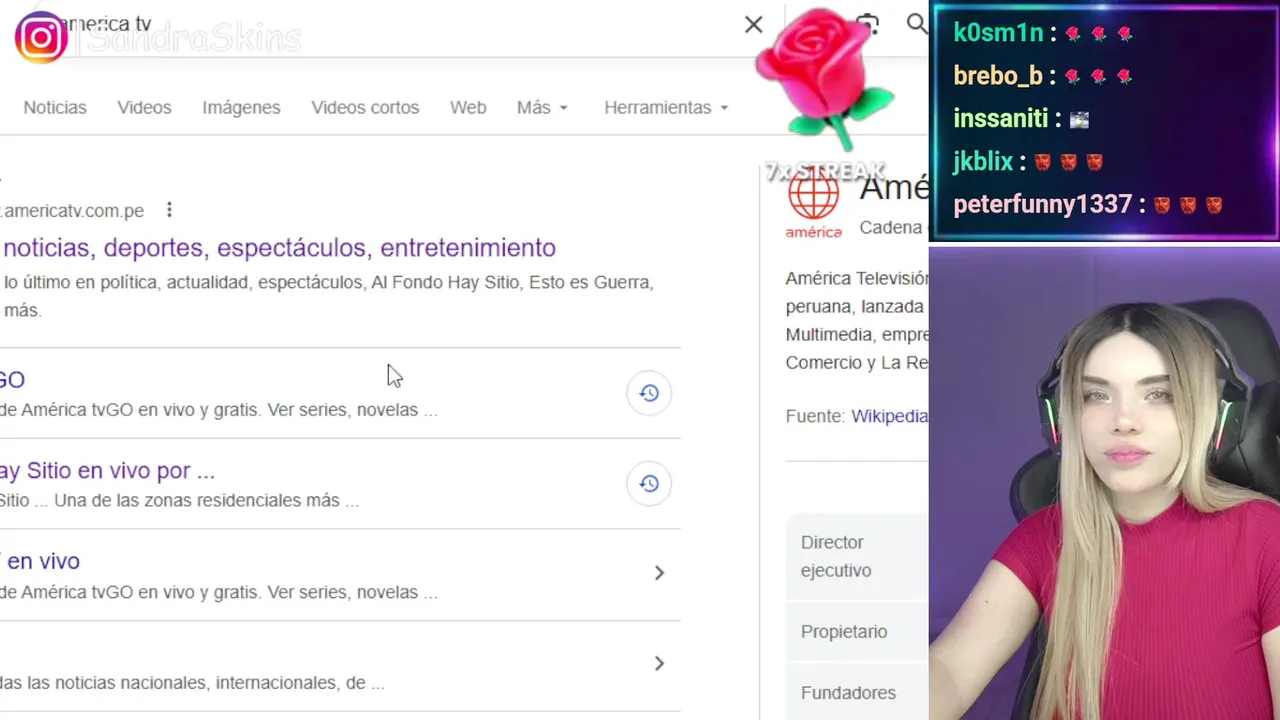
Task: Open the Herramientas dropdown
Action: point(666,107)
